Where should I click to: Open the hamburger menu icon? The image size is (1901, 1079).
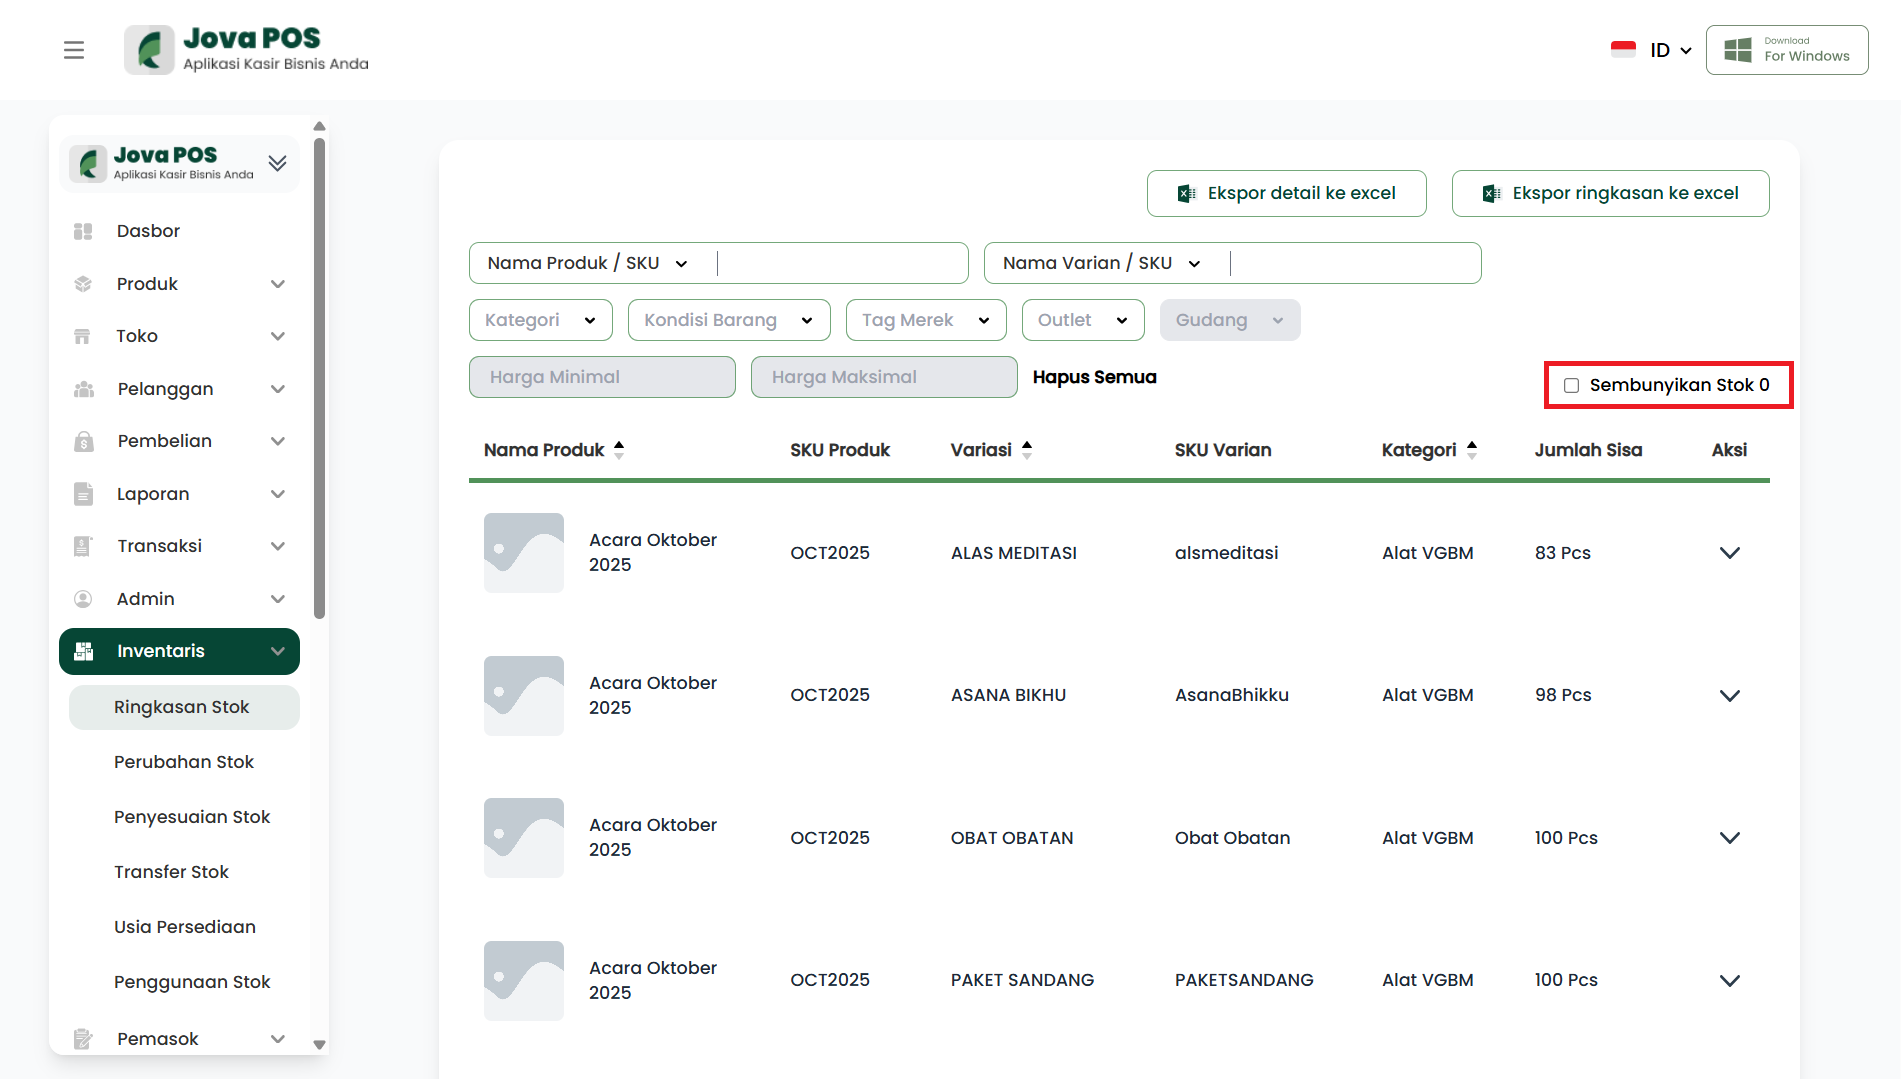pyautogui.click(x=74, y=50)
